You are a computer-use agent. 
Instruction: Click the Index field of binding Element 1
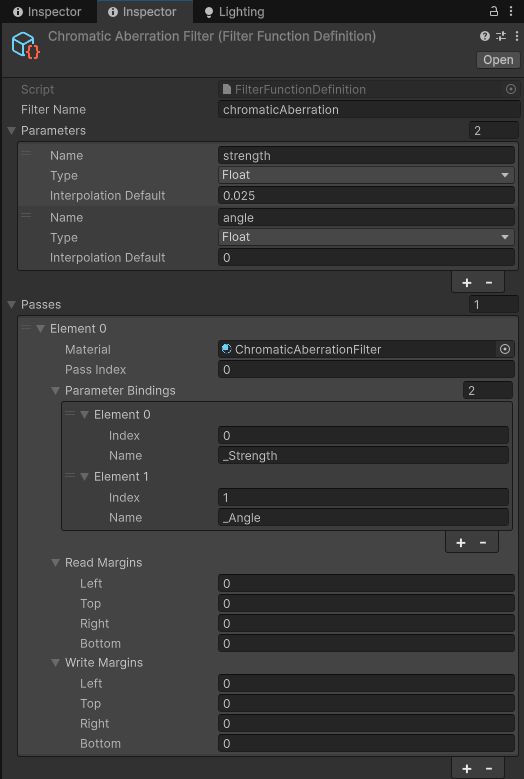pyautogui.click(x=364, y=498)
